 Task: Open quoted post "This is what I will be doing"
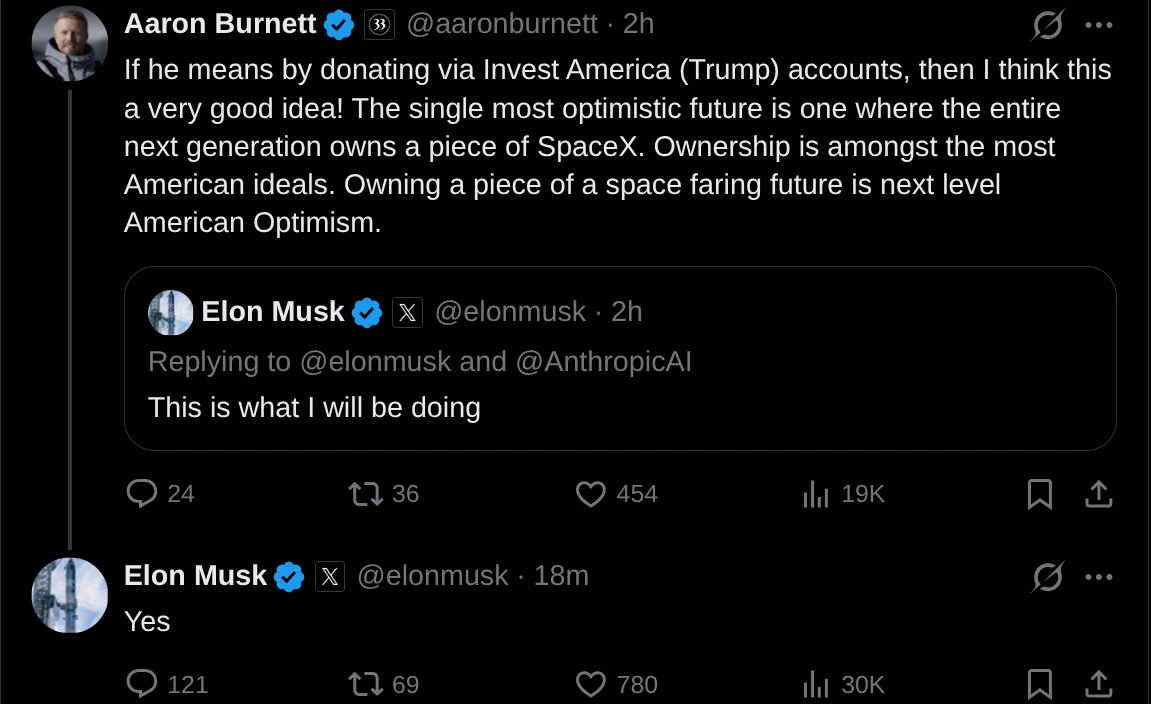[x=620, y=358]
